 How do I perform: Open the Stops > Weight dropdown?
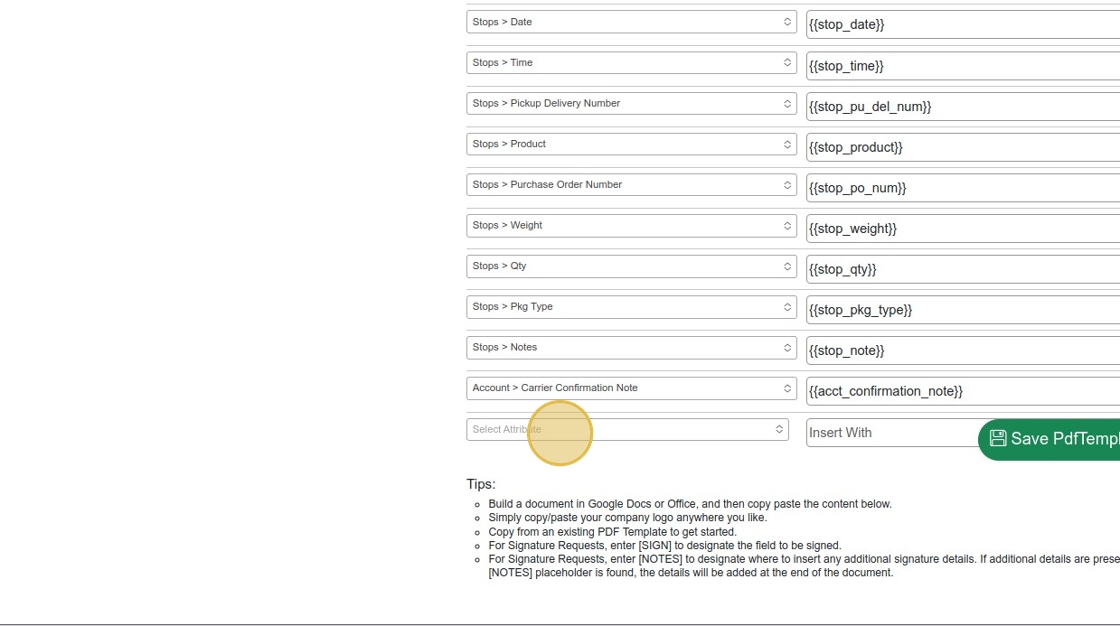631,226
